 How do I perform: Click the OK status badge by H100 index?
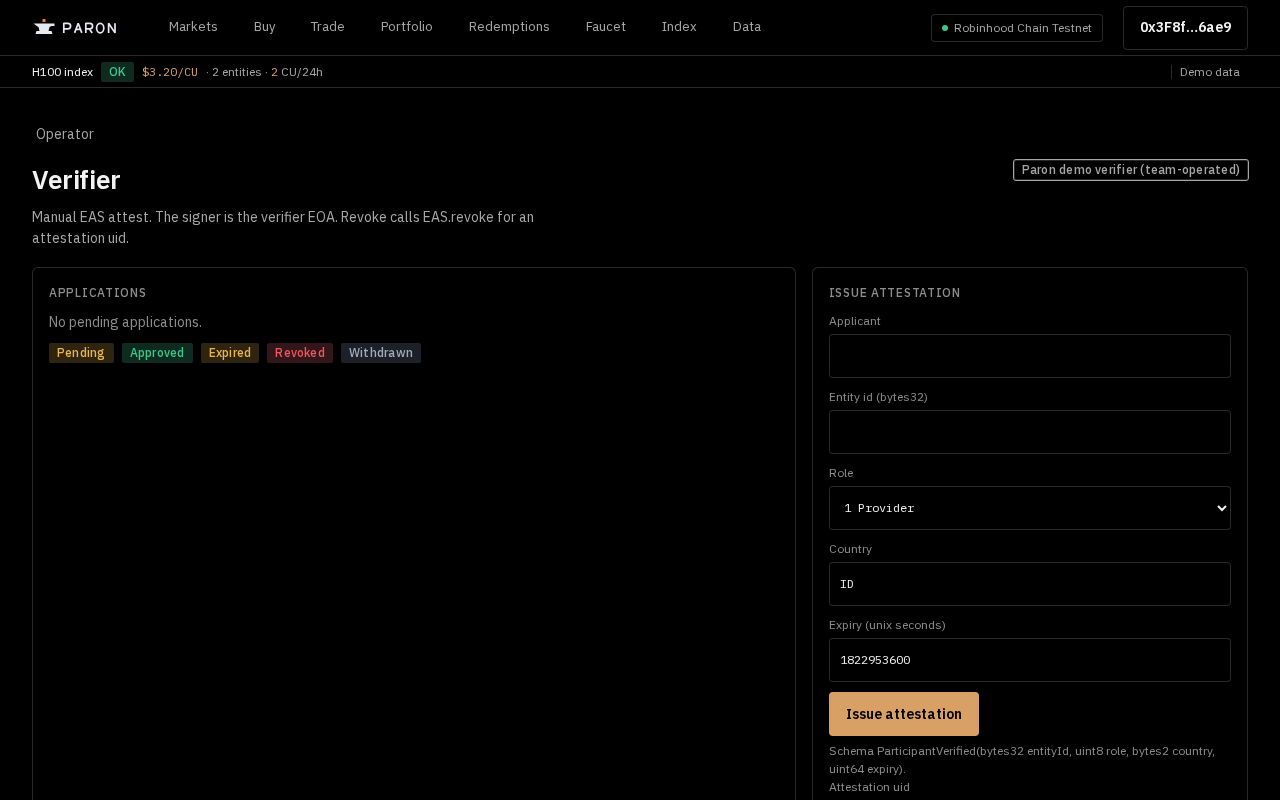coord(117,72)
